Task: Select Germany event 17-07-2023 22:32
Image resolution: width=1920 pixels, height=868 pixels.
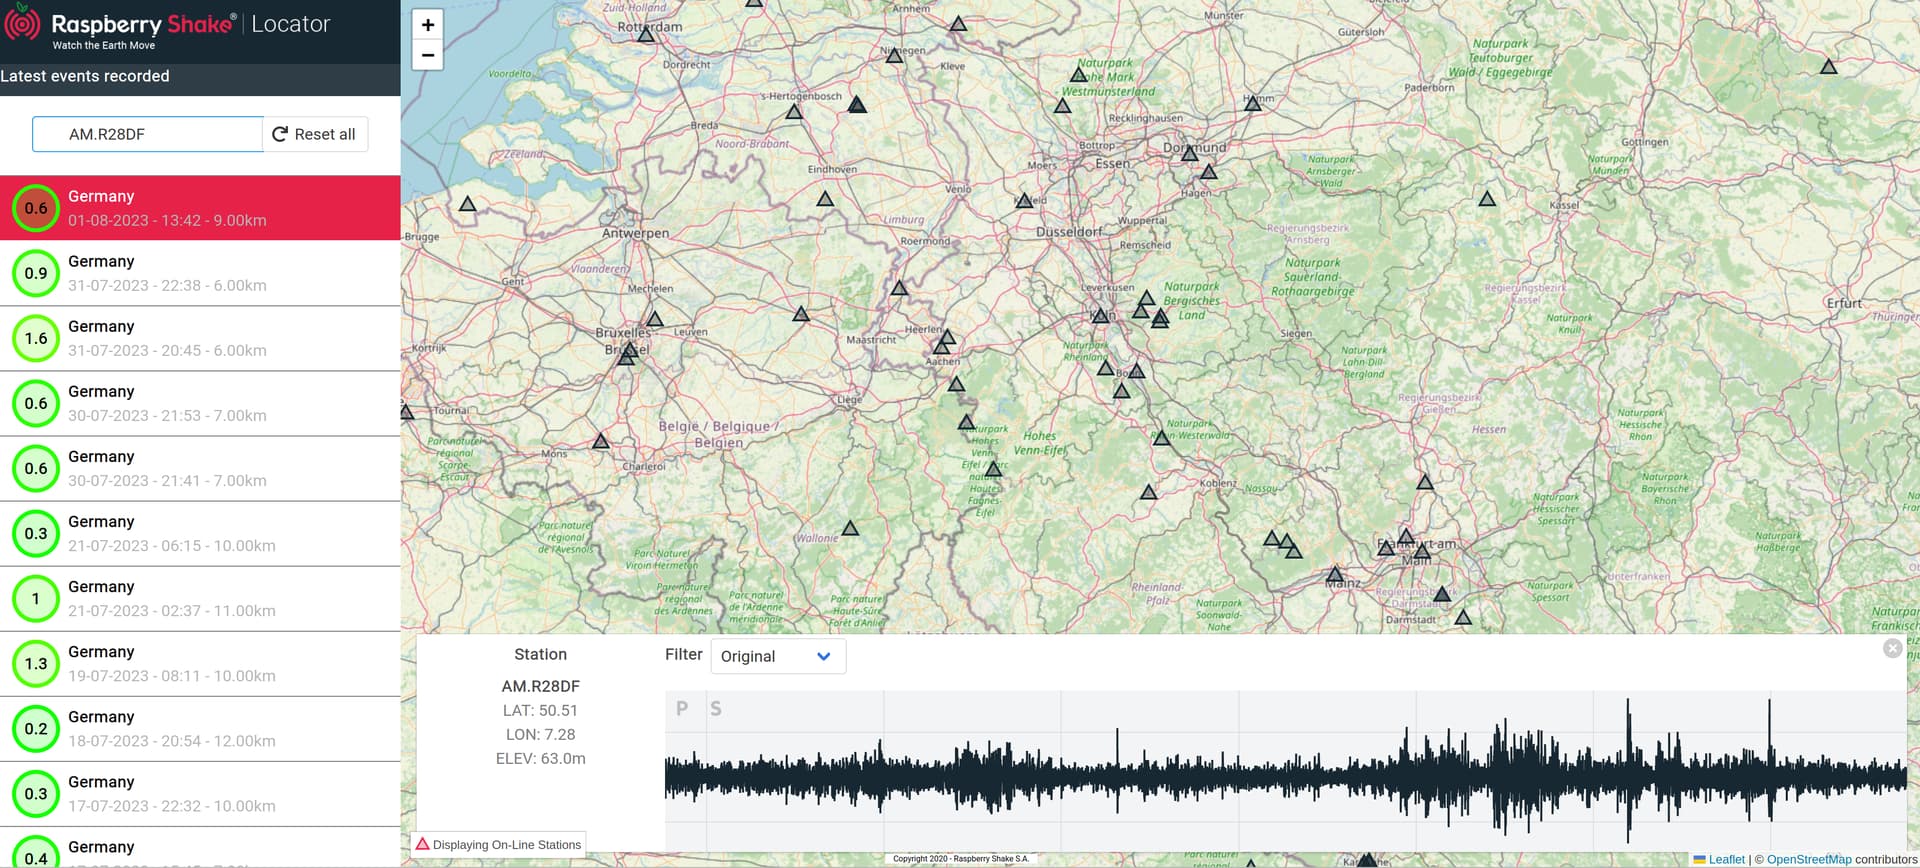Action: [x=200, y=793]
